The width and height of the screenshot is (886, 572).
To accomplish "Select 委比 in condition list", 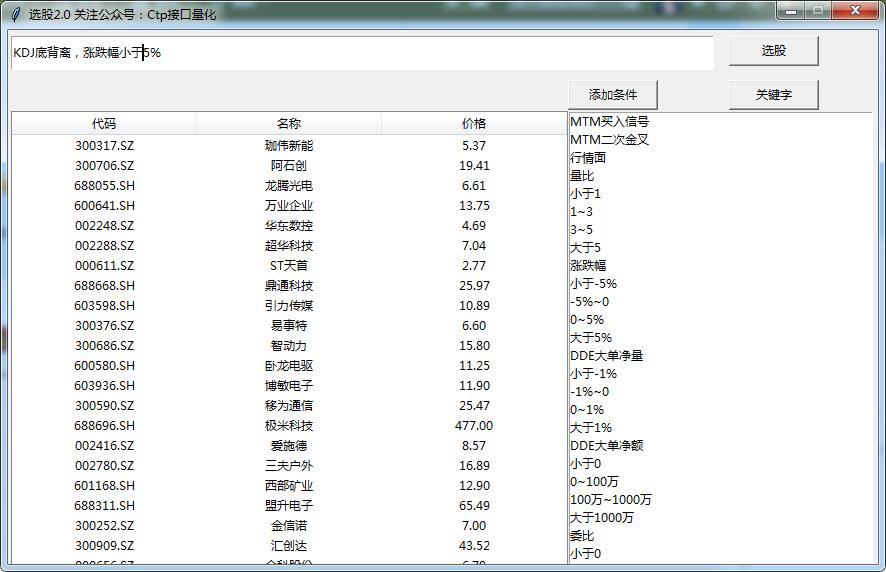I will pos(581,536).
